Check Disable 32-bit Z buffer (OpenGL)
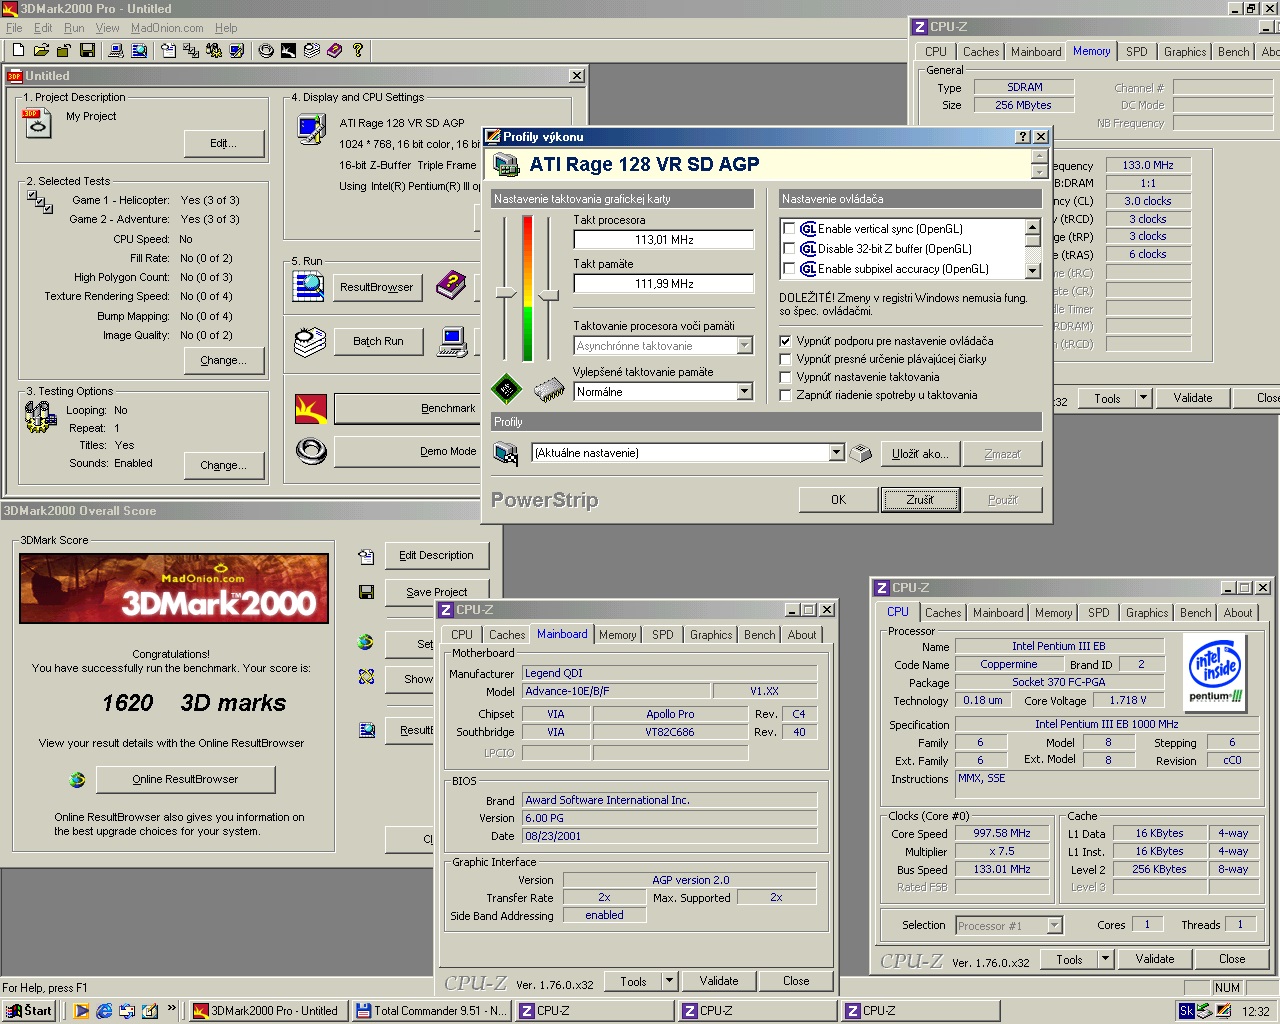 (789, 249)
